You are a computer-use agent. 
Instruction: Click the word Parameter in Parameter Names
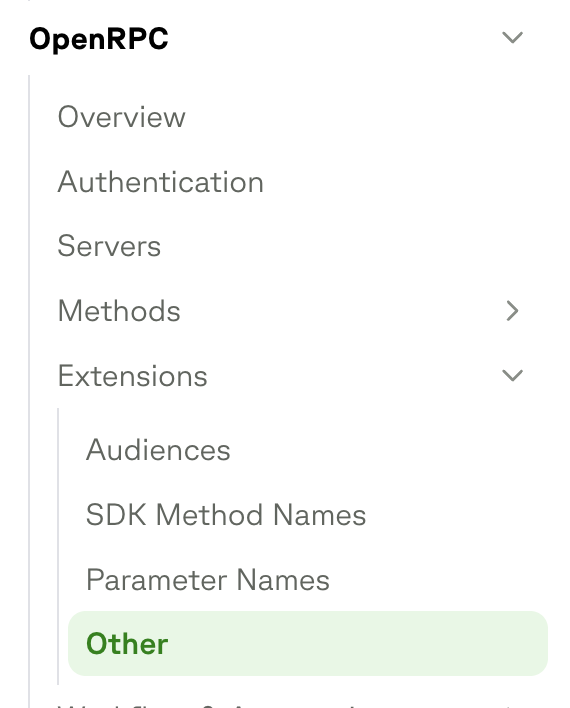(158, 580)
